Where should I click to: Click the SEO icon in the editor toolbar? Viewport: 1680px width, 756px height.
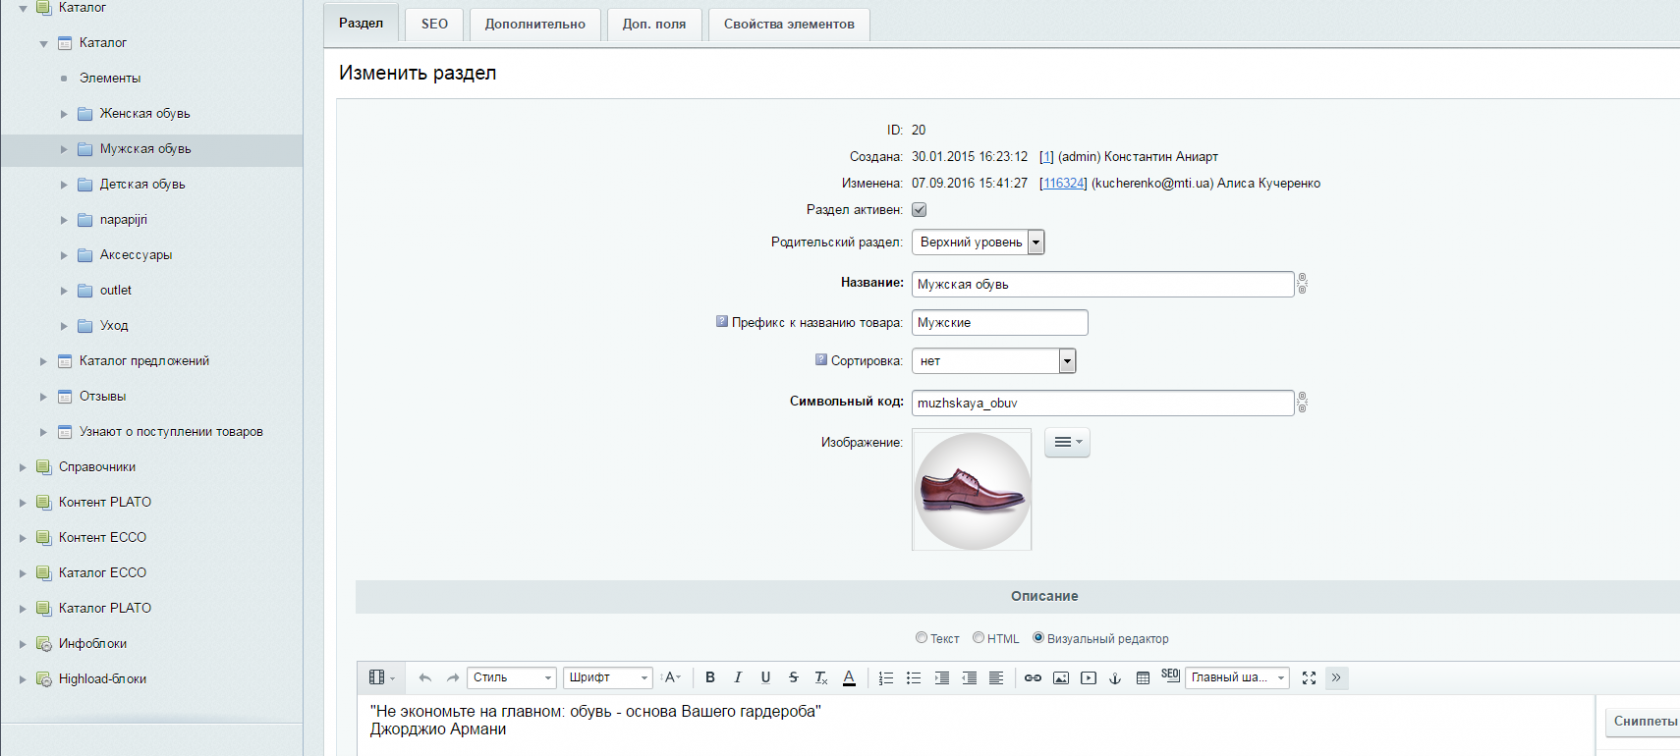click(1170, 676)
